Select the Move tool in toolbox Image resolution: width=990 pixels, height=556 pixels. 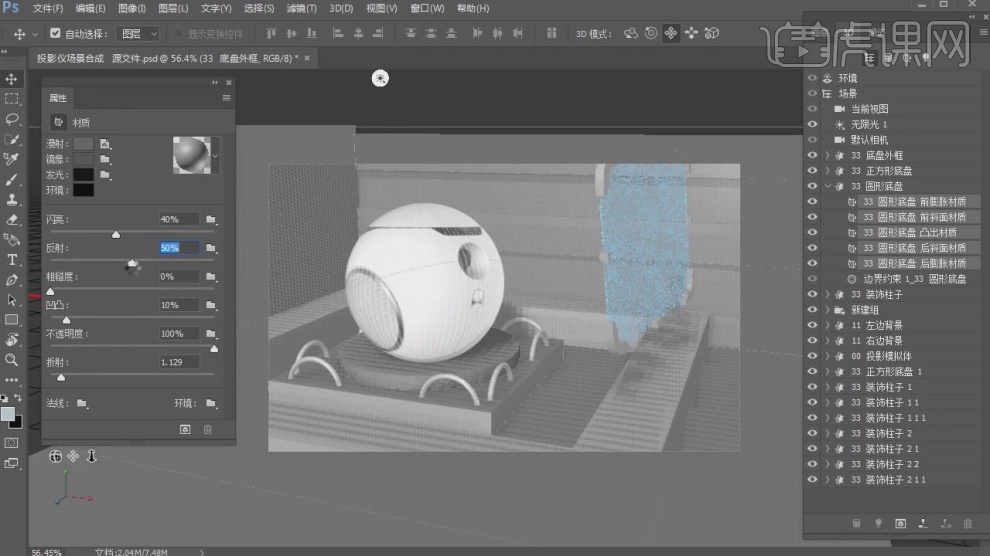pyautogui.click(x=11, y=79)
